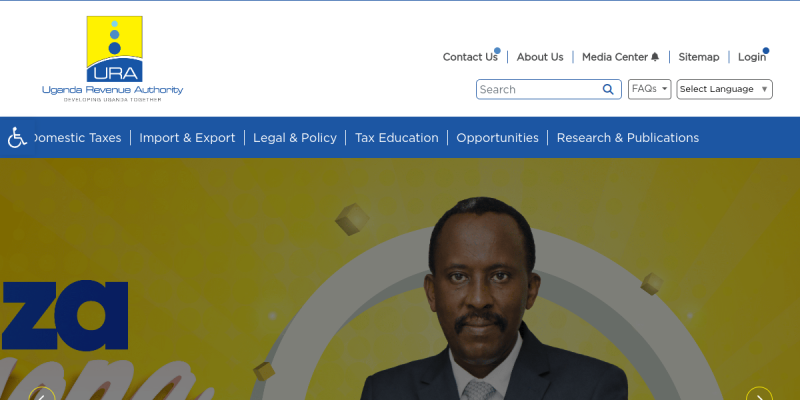Image resolution: width=800 pixels, height=400 pixels.
Task: Open the accessibility wheelchair icon menu
Action: (x=17, y=138)
